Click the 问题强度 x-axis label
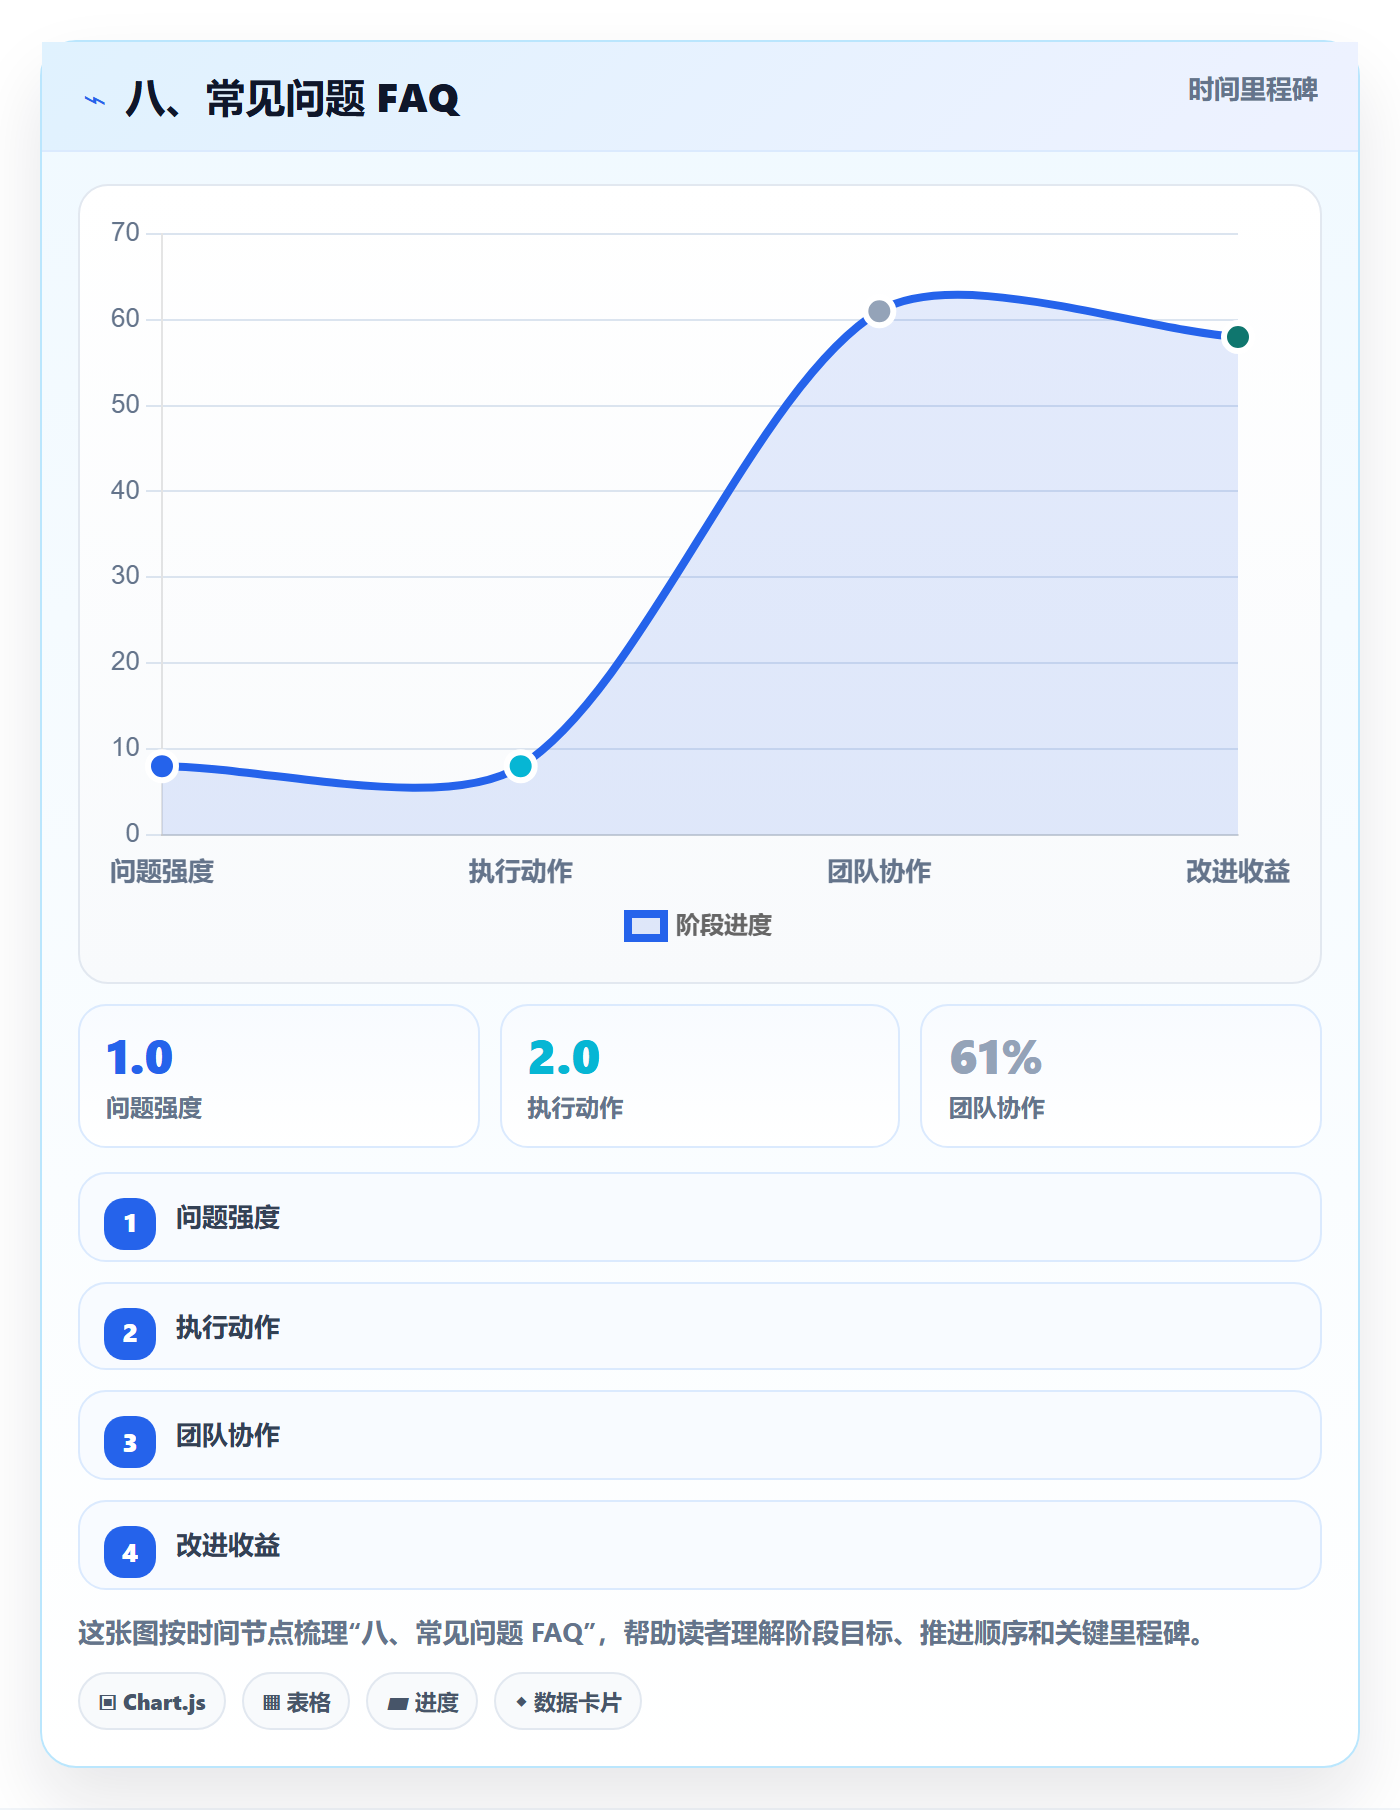 pyautogui.click(x=162, y=872)
